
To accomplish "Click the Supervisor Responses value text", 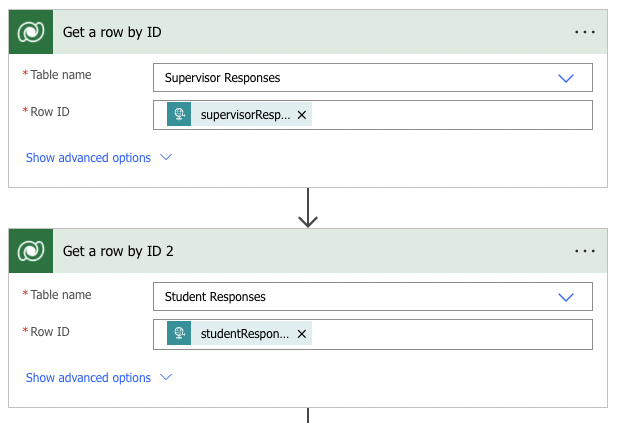I will click(x=222, y=78).
